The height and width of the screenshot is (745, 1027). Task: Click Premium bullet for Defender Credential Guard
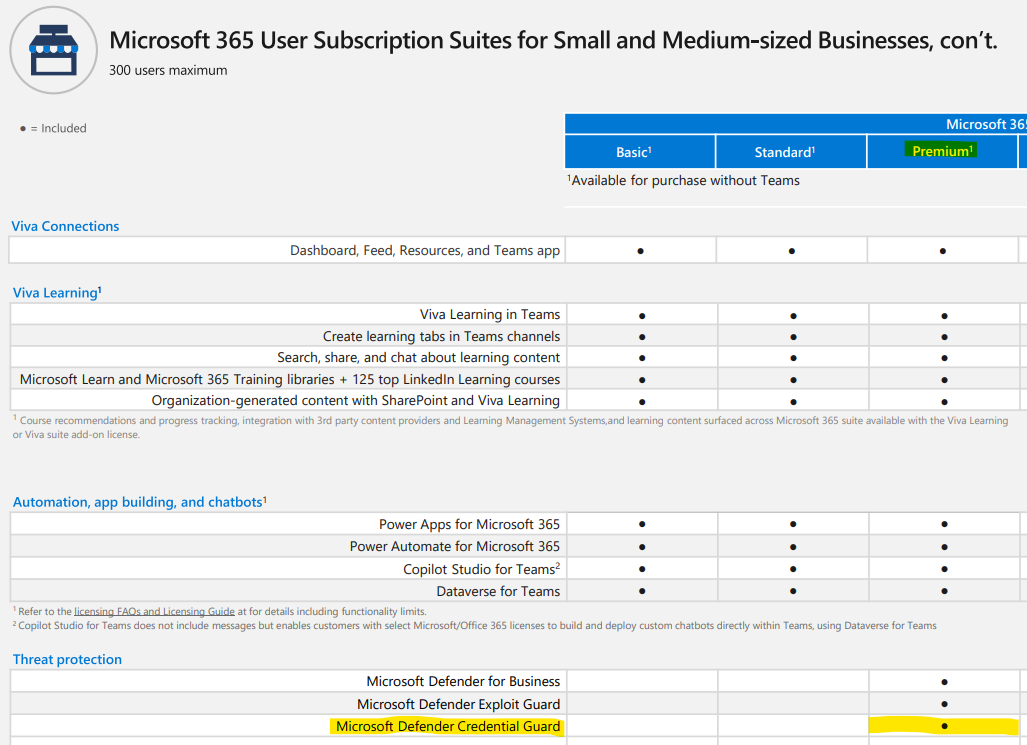click(944, 726)
